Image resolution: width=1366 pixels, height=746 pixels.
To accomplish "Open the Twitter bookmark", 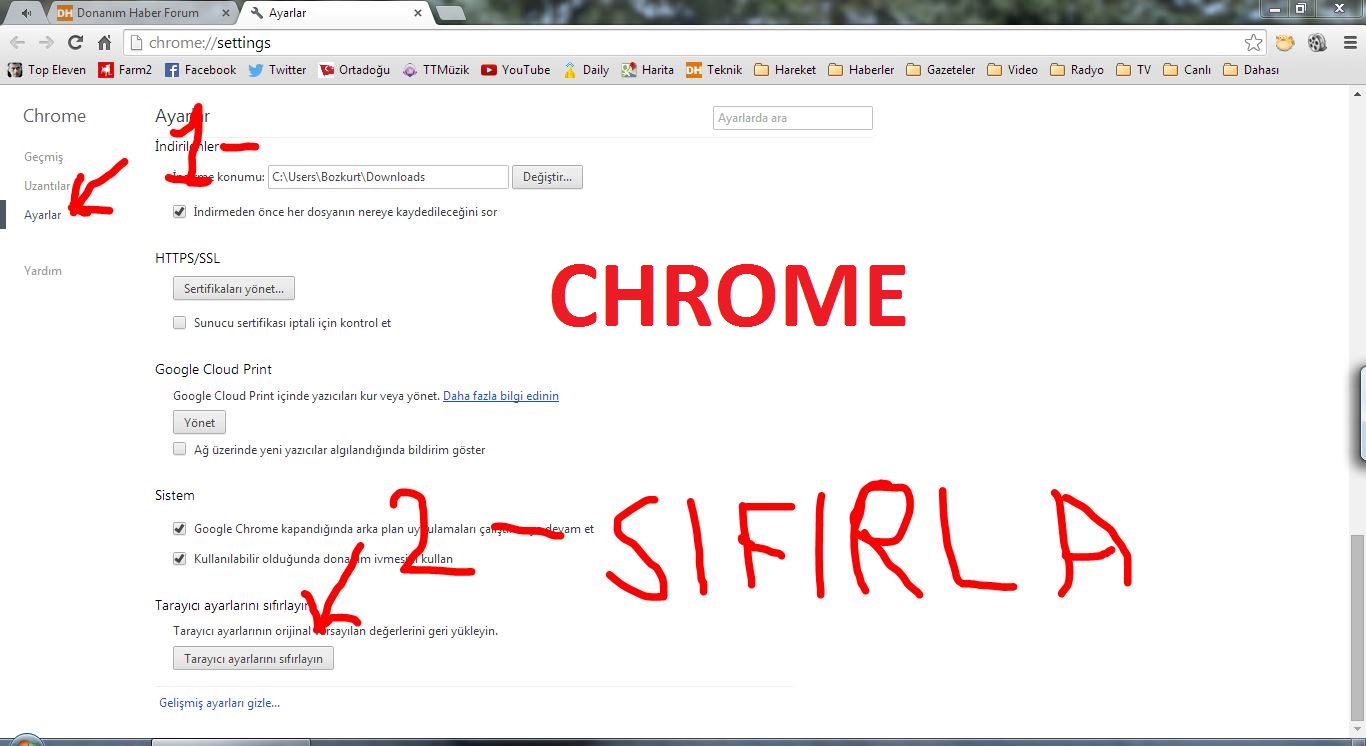I will click(277, 70).
